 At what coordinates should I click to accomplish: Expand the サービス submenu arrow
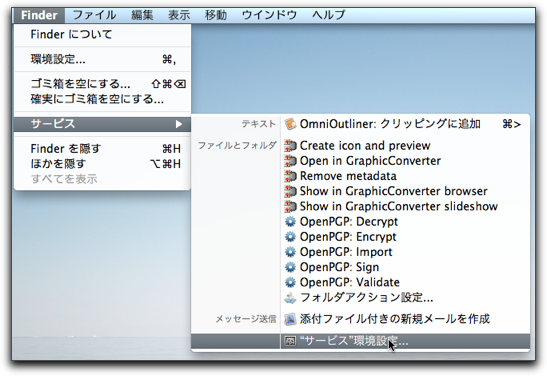coord(179,124)
